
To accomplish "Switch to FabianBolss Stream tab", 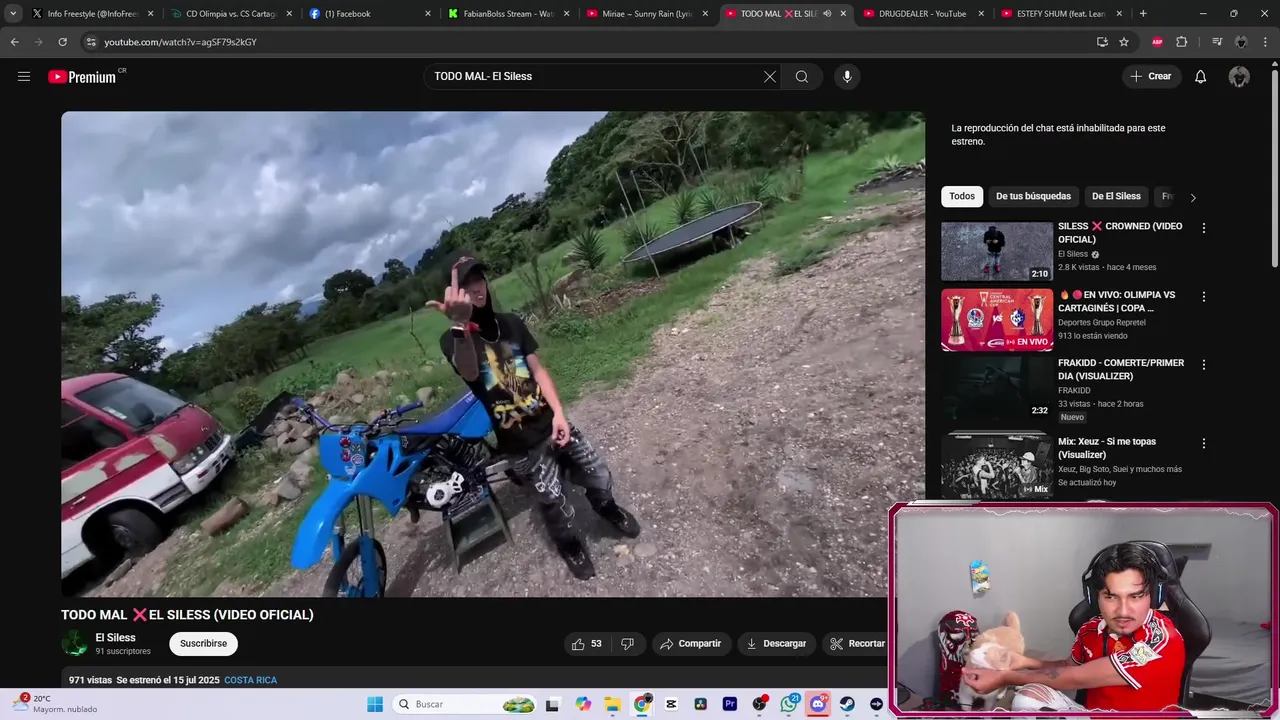I will tap(508, 14).
